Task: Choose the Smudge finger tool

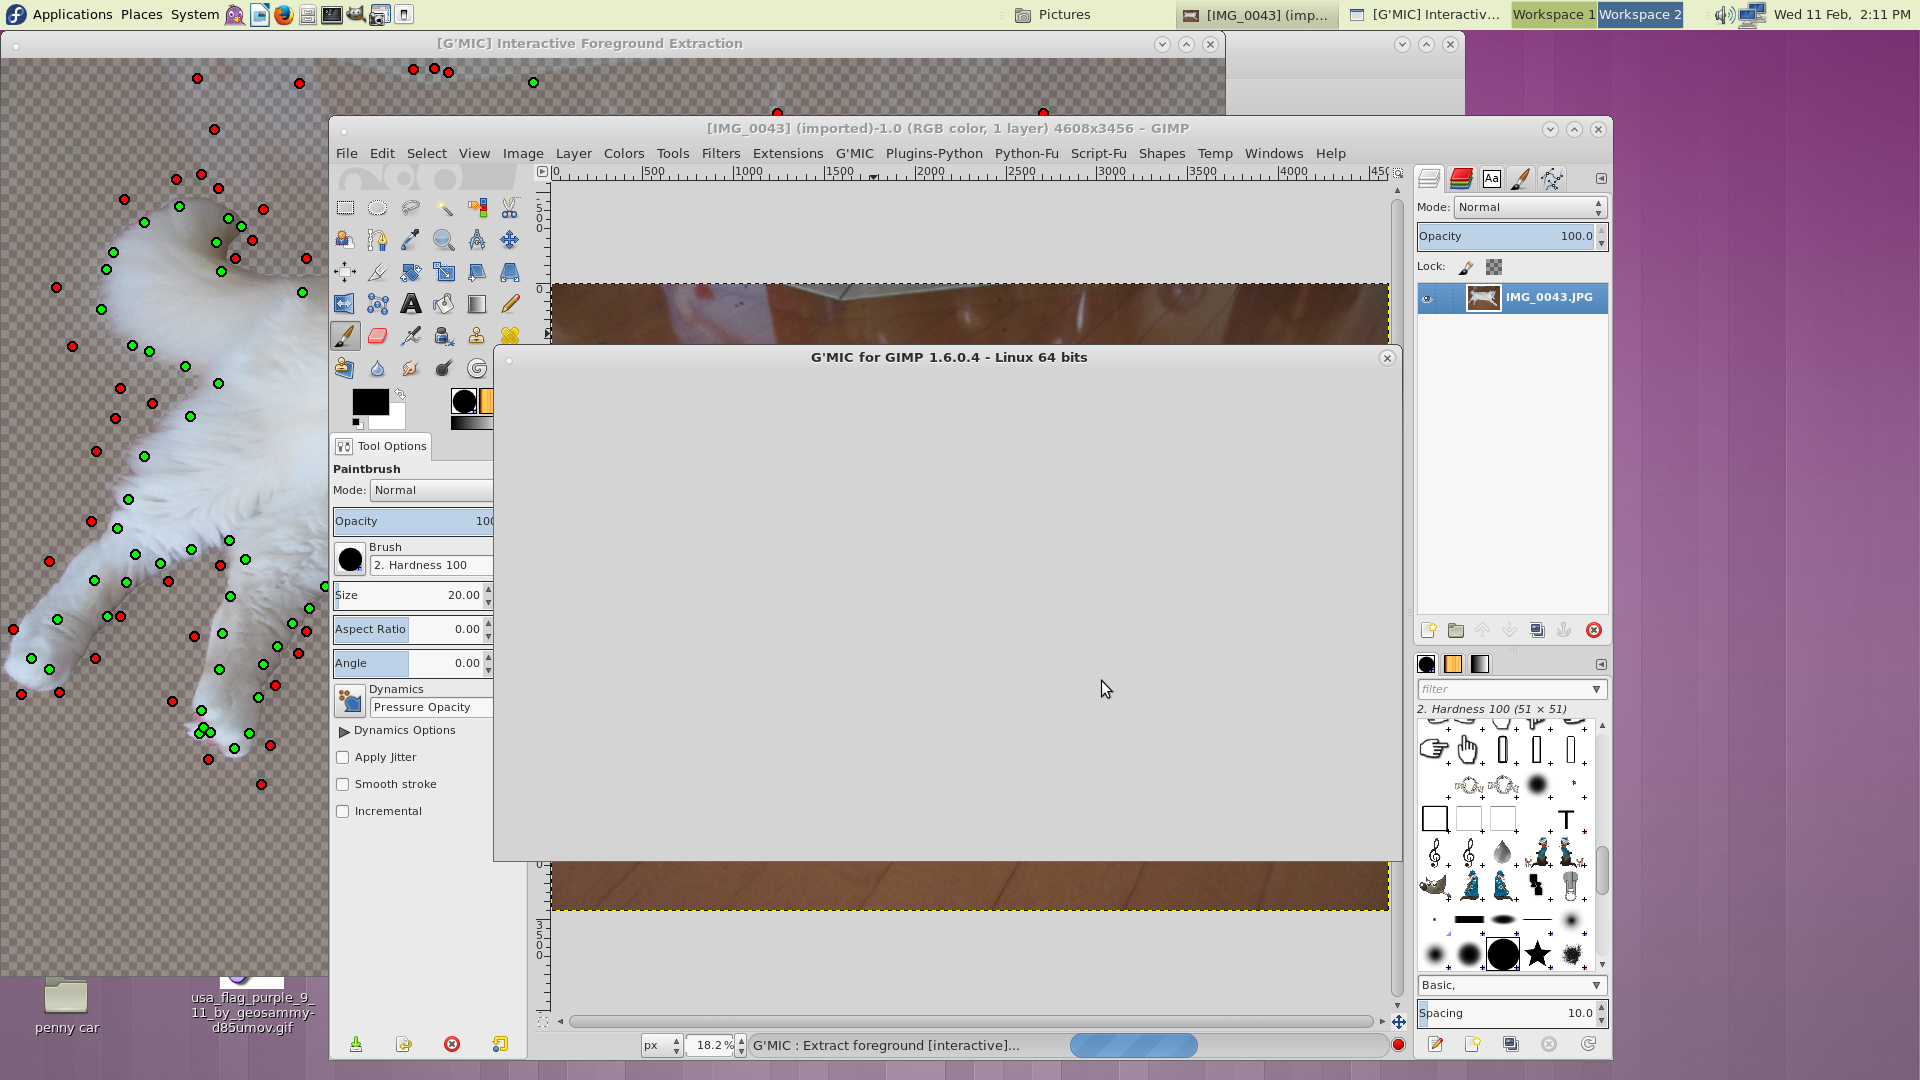Action: coord(410,368)
